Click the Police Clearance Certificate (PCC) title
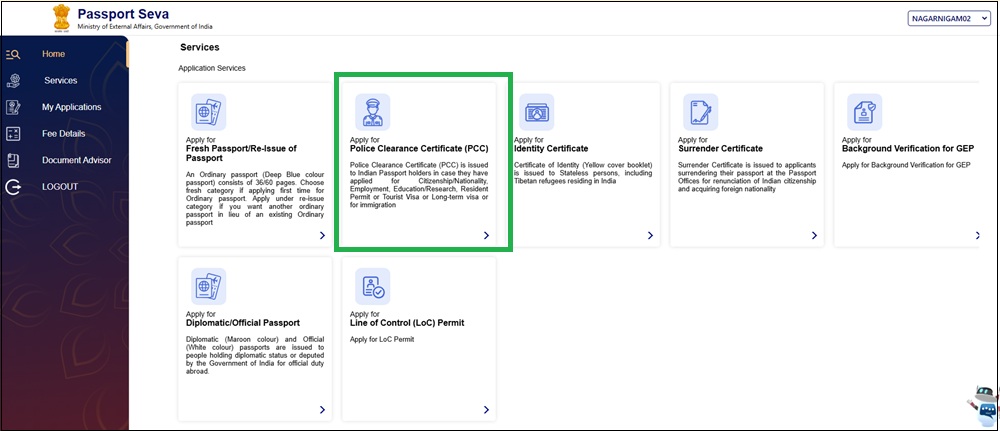The height and width of the screenshot is (431, 1000). [419, 149]
